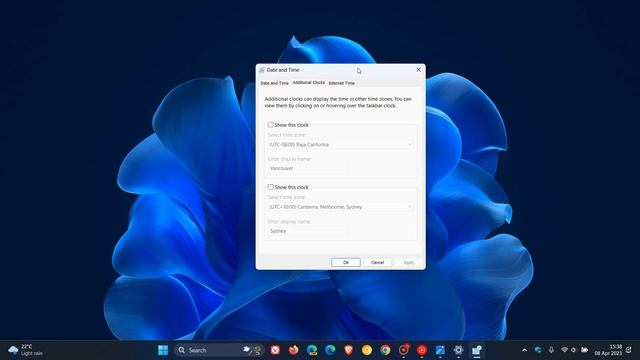This screenshot has height=360, width=640.
Task: Open the Canberra, Melbourne, Sydney time zone dropdown
Action: coord(340,207)
